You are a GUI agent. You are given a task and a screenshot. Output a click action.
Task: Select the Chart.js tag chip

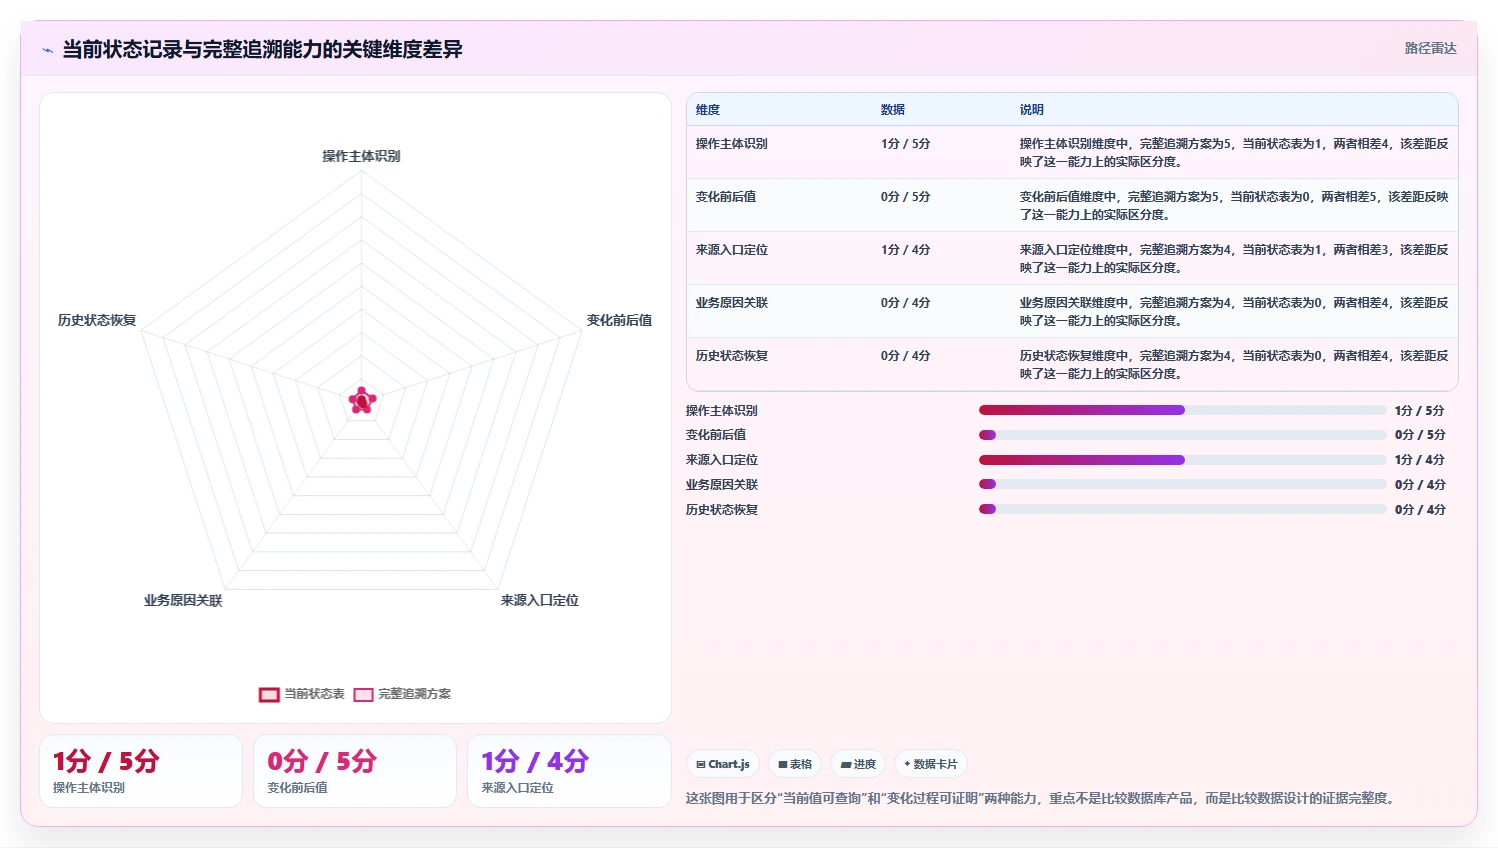click(x=723, y=764)
